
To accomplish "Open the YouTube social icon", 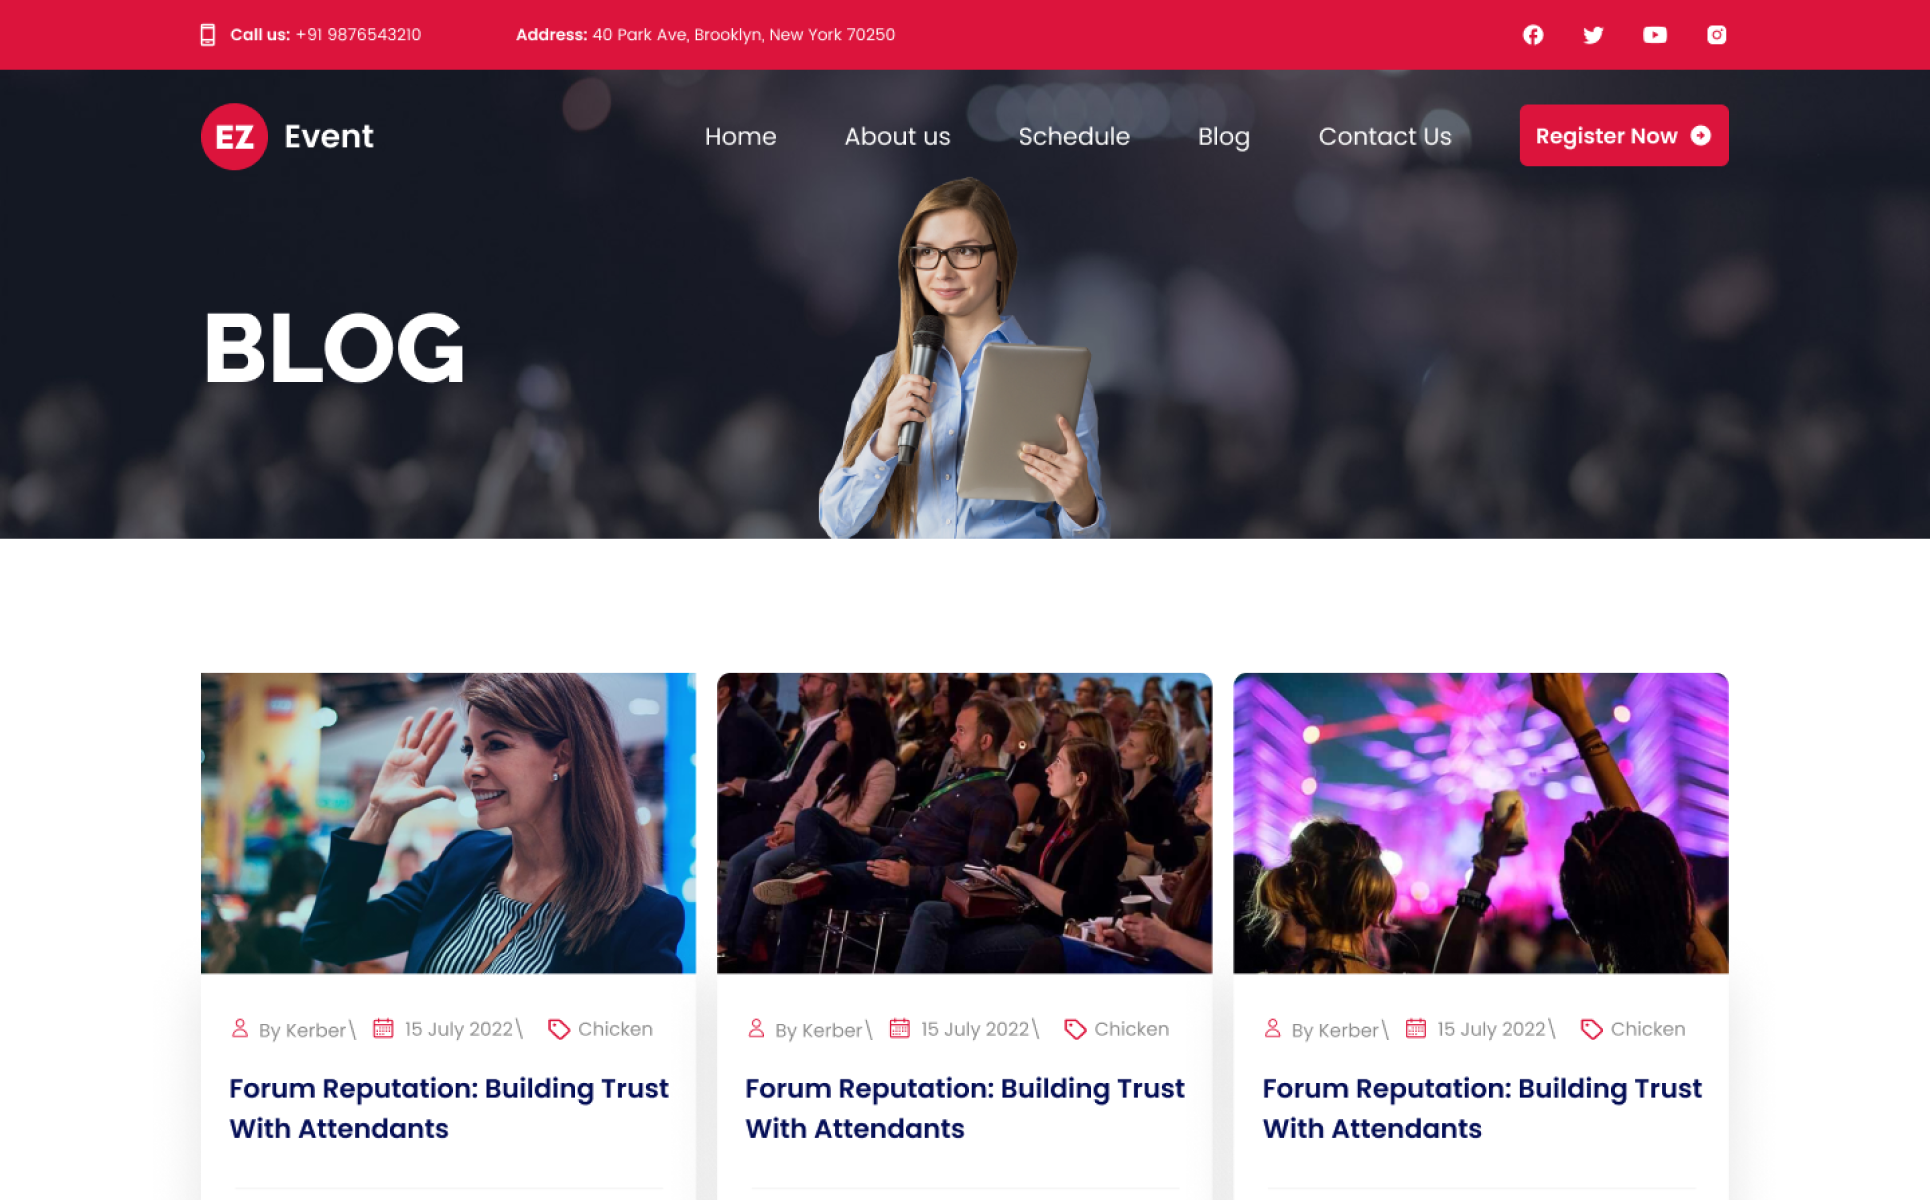I will coord(1655,35).
